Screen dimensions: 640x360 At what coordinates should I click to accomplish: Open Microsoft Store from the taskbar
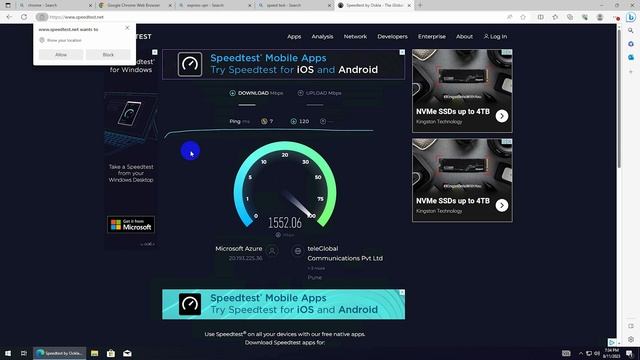pyautogui.click(x=111, y=353)
